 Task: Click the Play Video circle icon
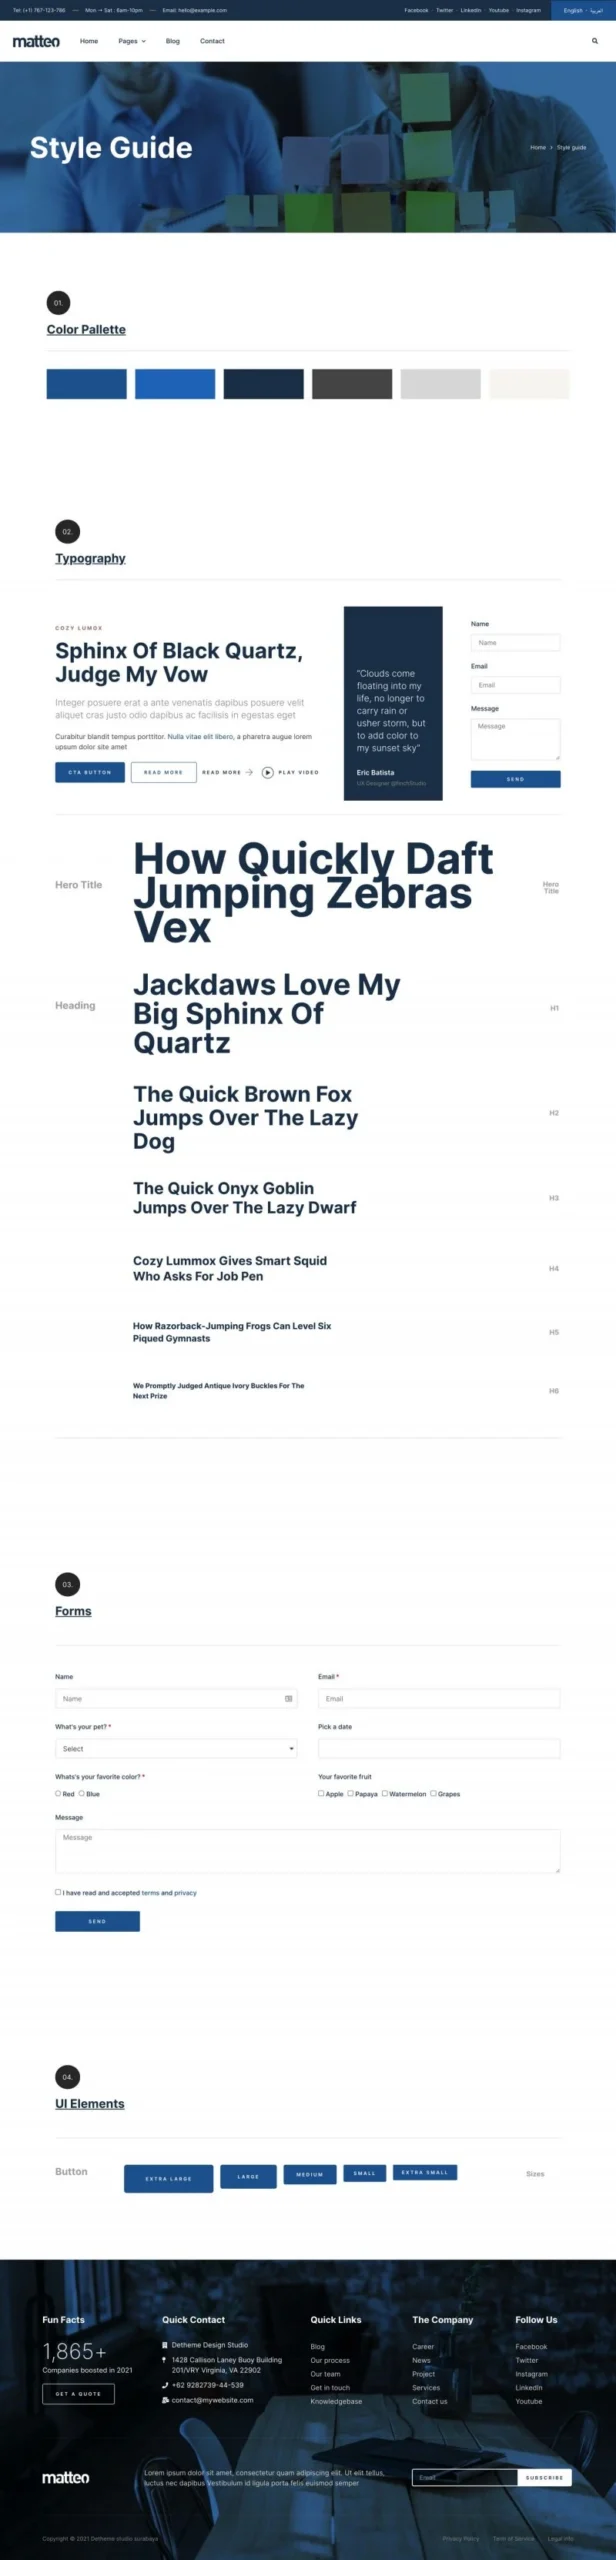(268, 772)
